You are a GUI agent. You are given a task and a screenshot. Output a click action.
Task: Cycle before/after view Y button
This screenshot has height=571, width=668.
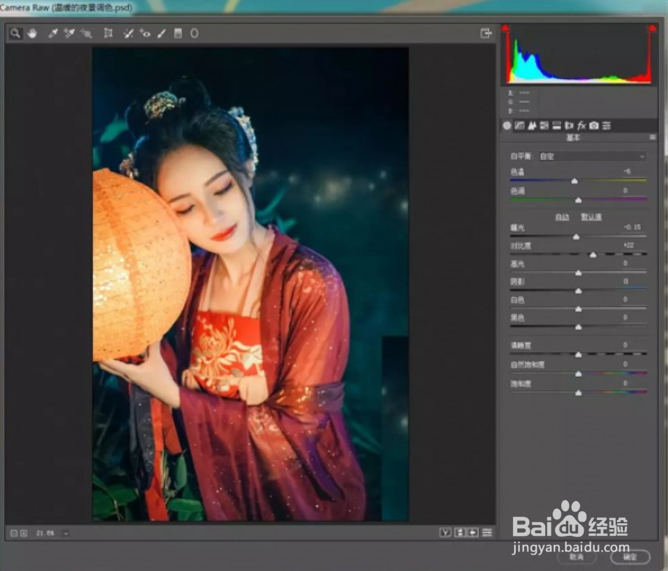click(445, 532)
